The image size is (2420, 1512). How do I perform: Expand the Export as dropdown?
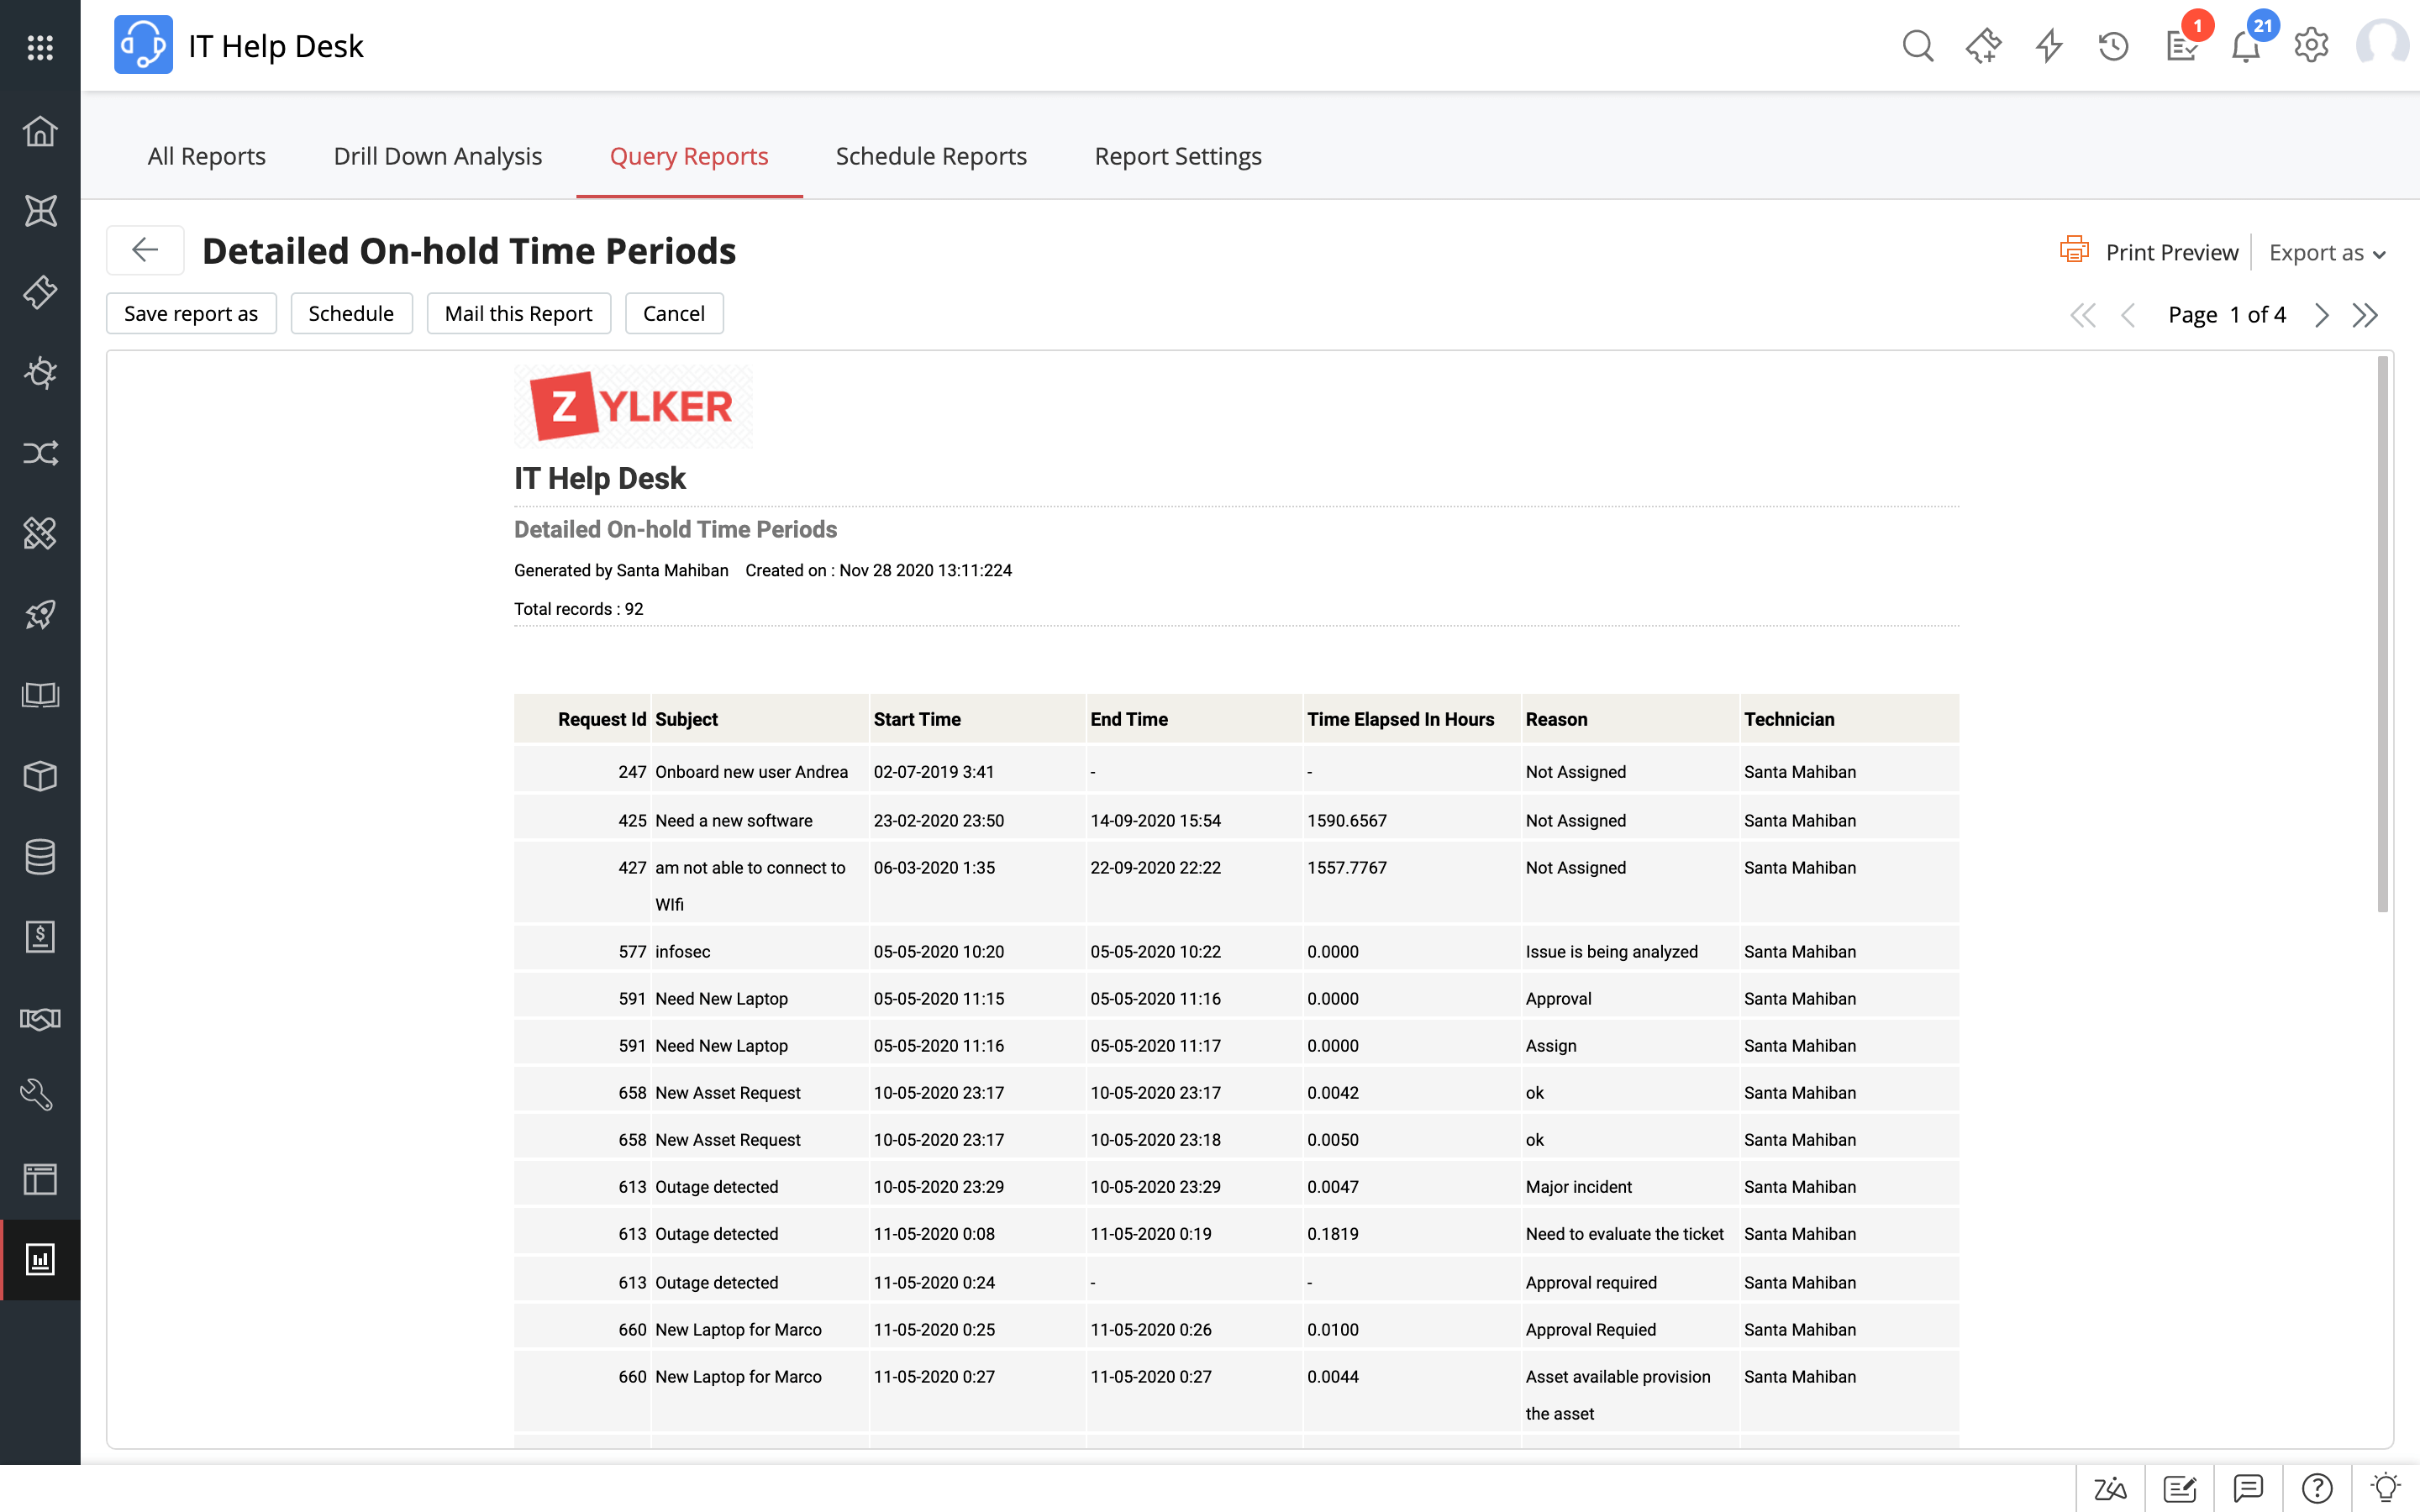point(2327,253)
